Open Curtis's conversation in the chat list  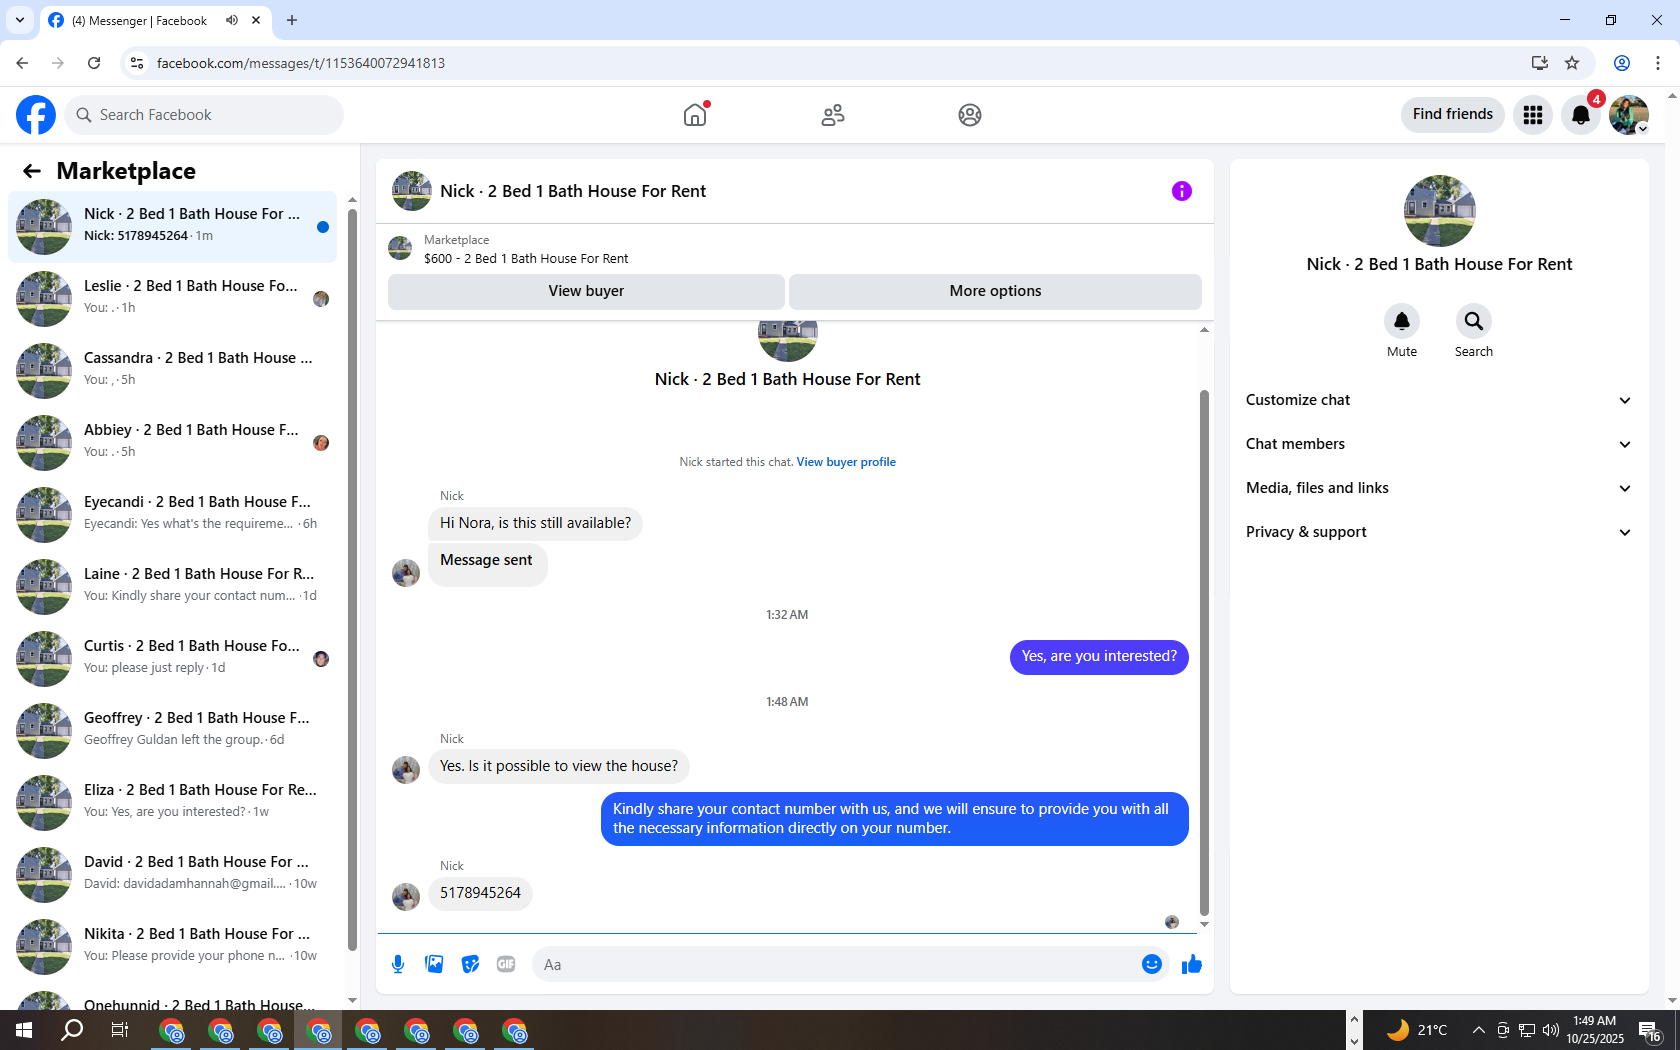point(172,659)
